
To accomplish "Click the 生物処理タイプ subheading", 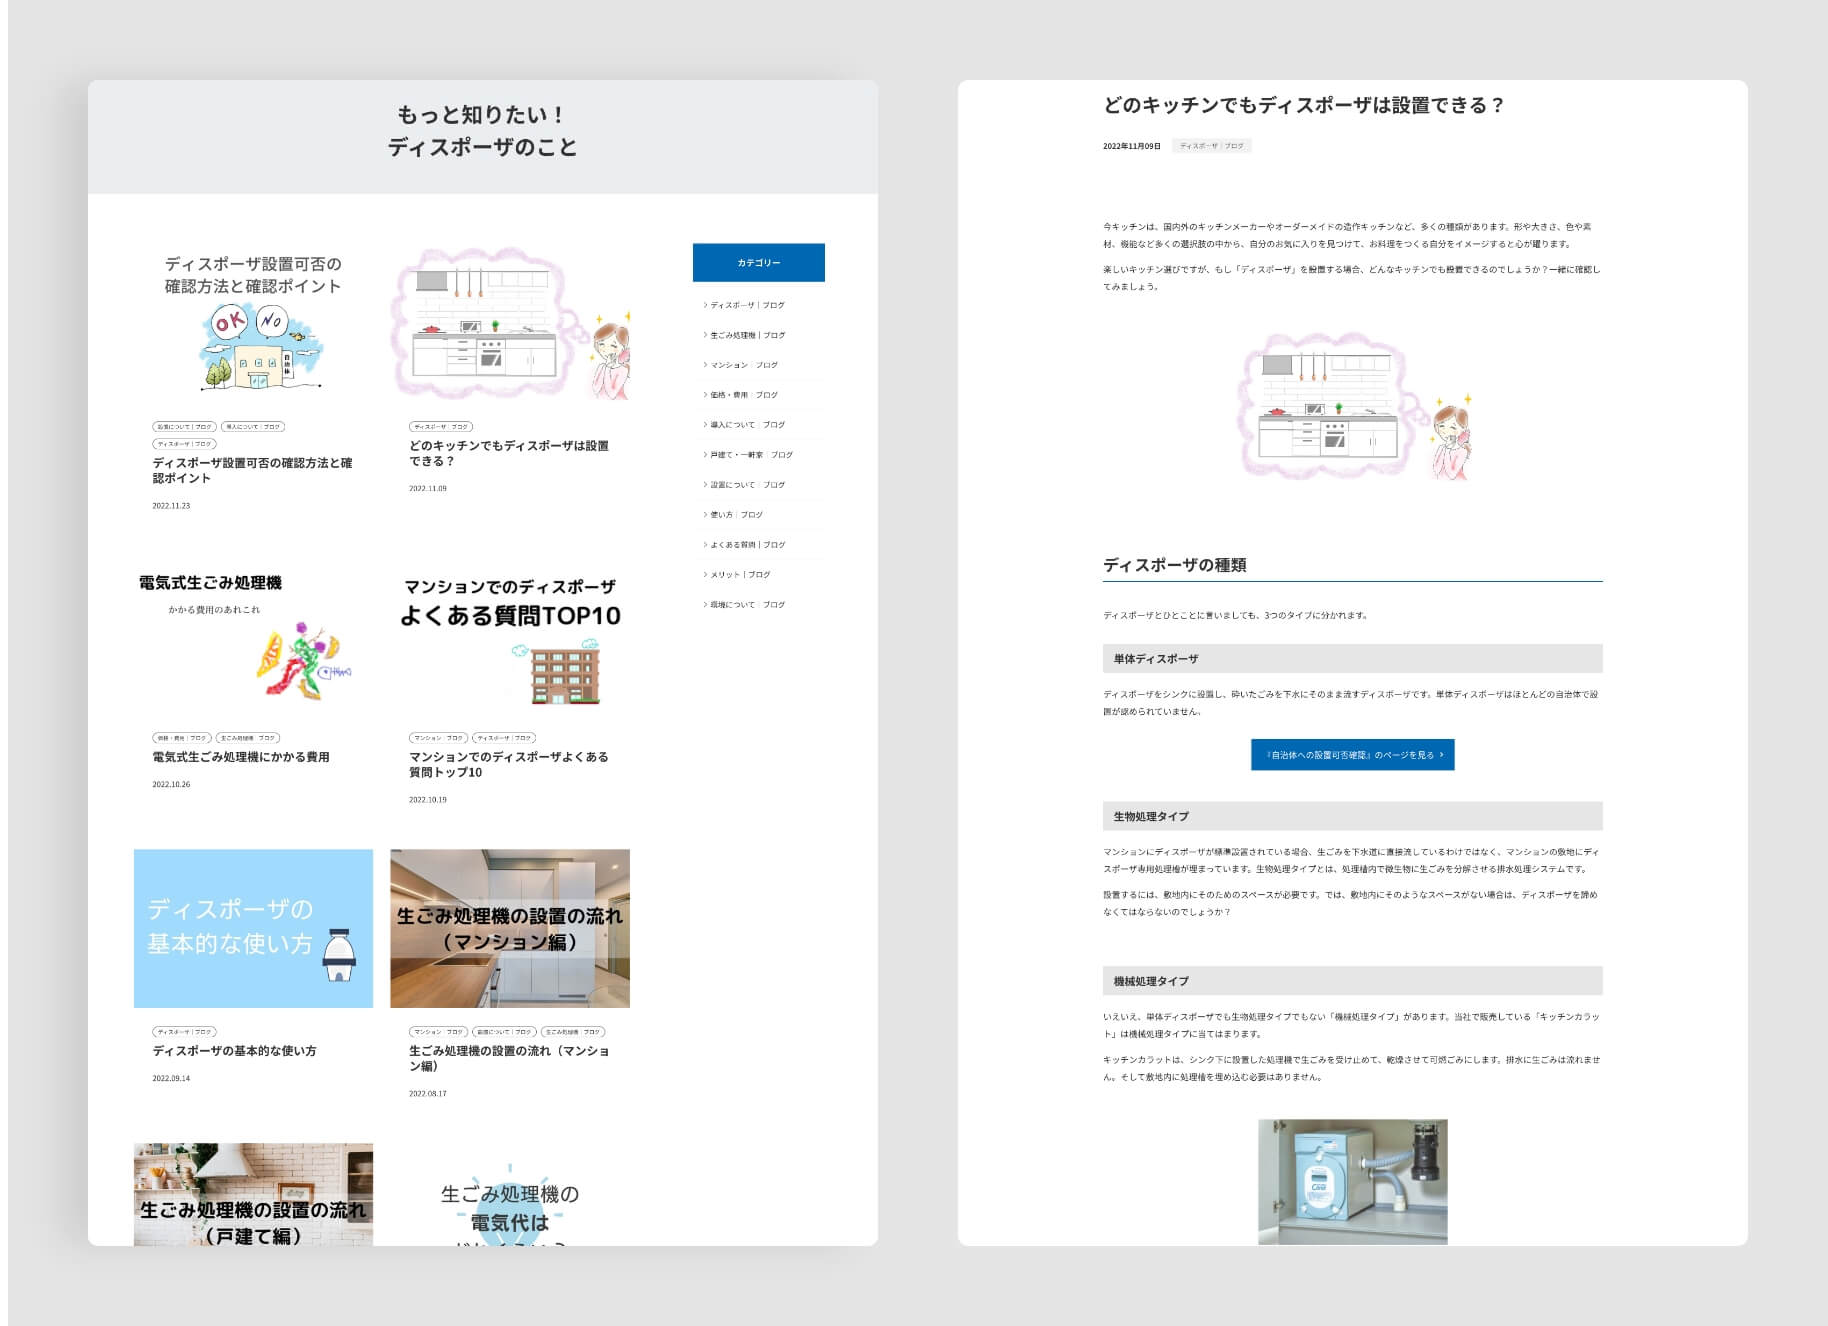I will coord(1353,817).
